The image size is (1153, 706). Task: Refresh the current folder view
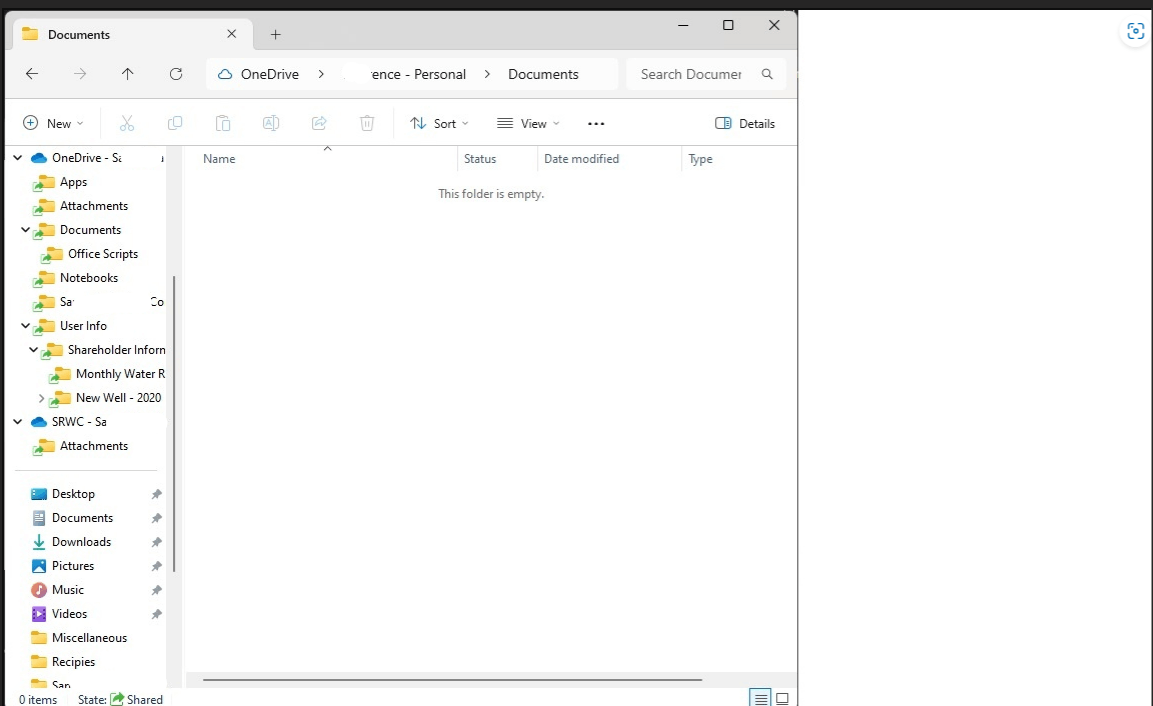(176, 73)
